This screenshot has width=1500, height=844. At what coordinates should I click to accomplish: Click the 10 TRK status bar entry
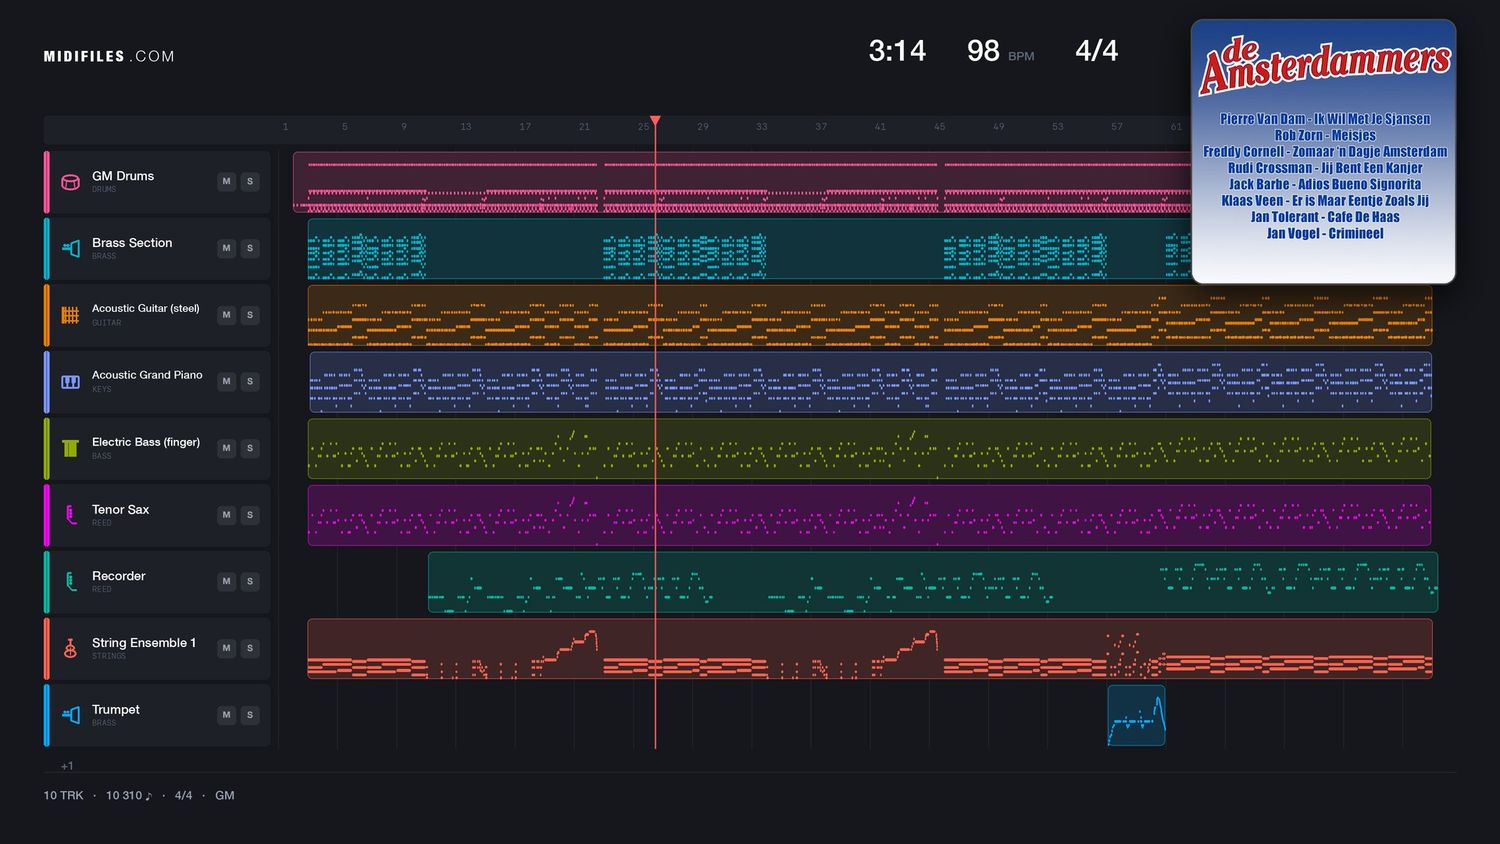(x=63, y=796)
